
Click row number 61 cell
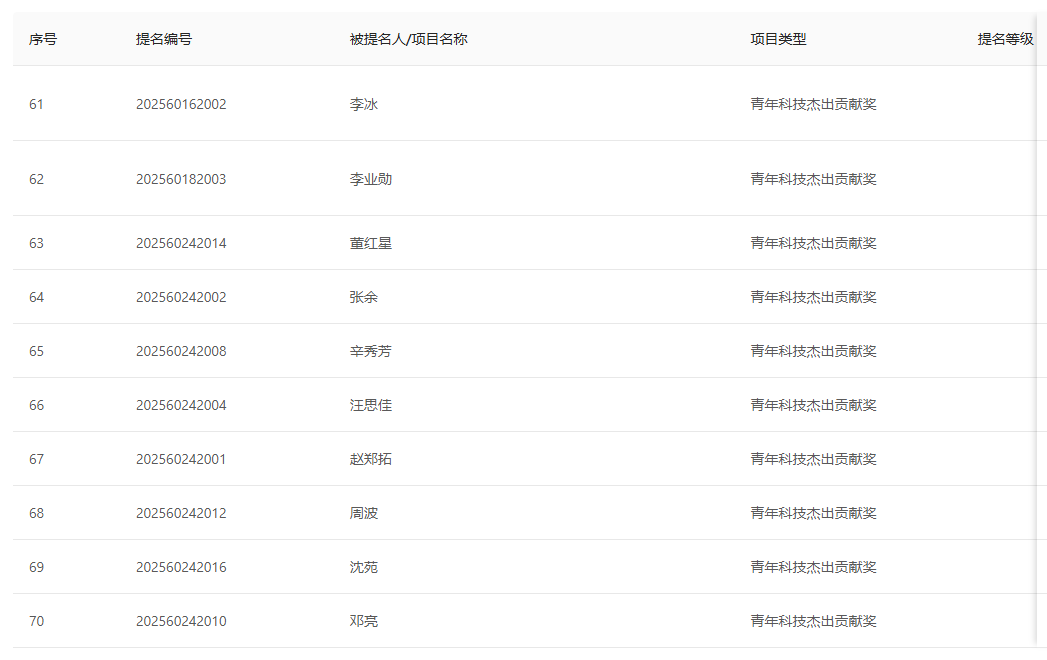[x=37, y=104]
